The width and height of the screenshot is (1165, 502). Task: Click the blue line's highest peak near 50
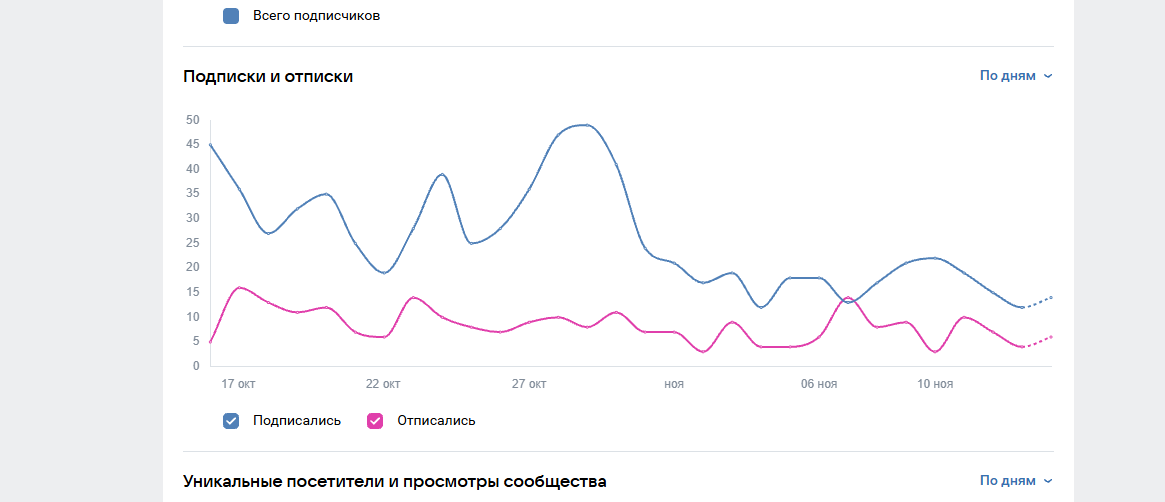click(x=586, y=125)
